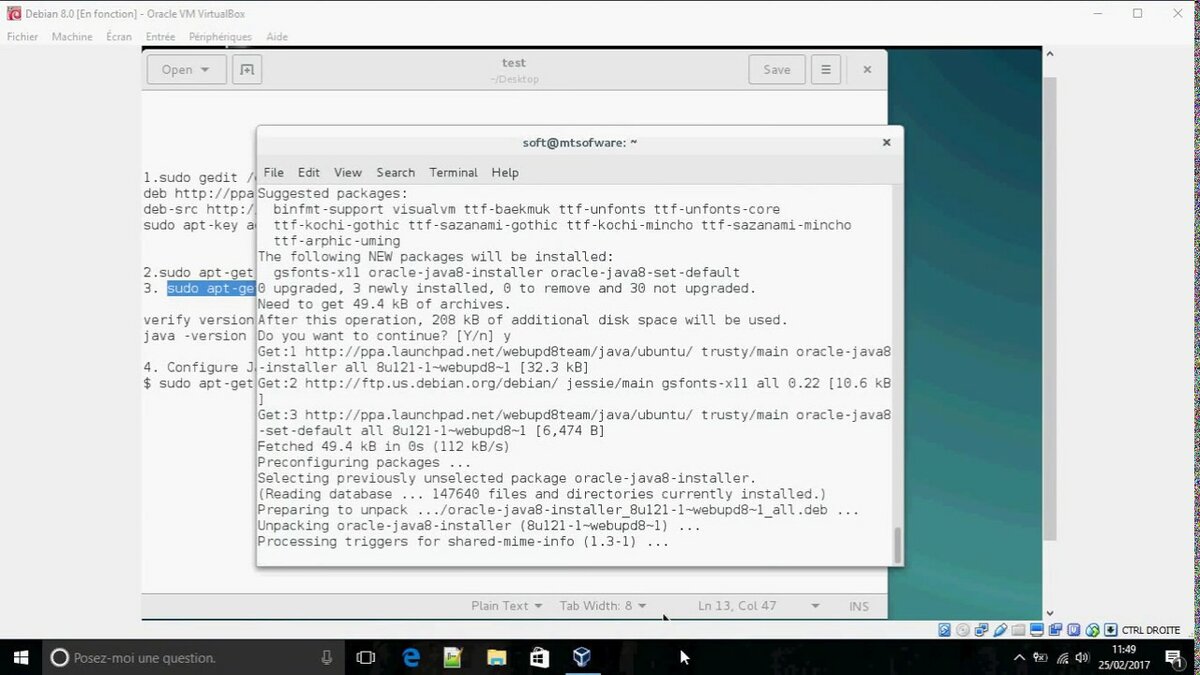This screenshot has width=1200, height=675.
Task: Open the terminal File menu
Action: pos(273,173)
